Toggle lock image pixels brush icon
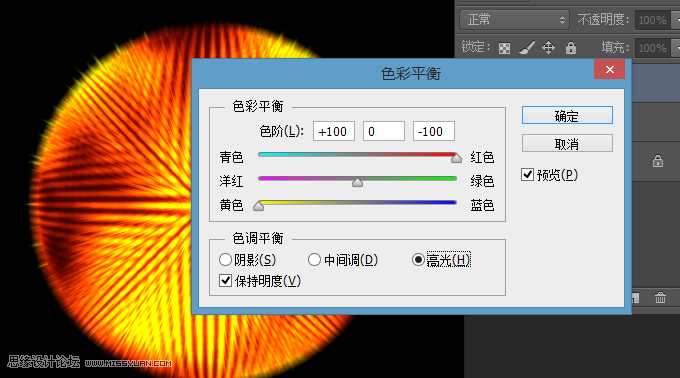680x378 pixels. pyautogui.click(x=526, y=47)
